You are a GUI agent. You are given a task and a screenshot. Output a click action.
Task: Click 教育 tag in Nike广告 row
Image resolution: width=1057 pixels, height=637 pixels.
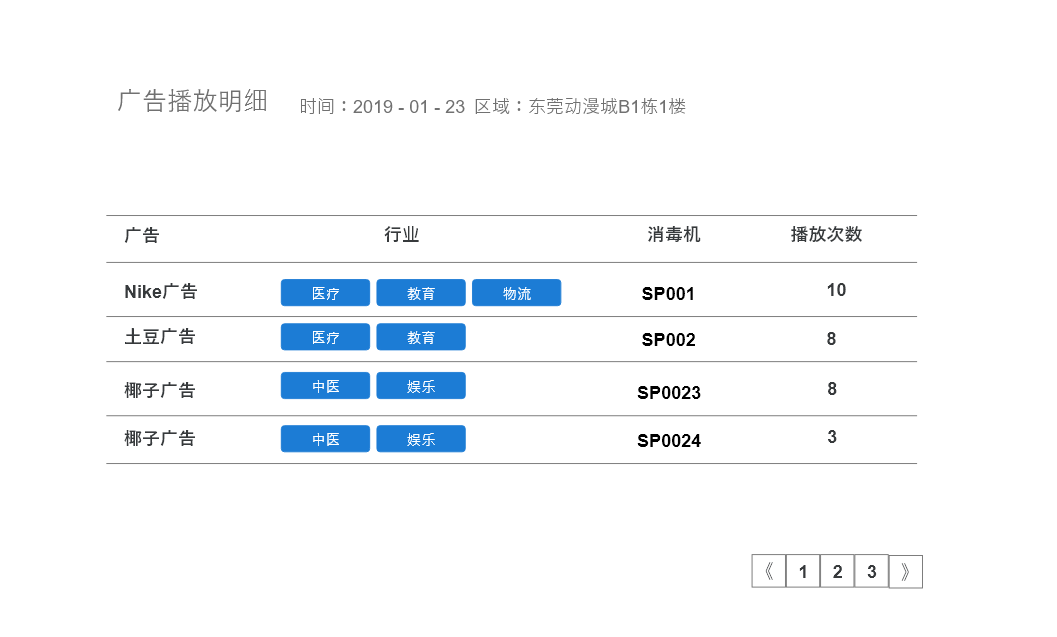pyautogui.click(x=421, y=293)
